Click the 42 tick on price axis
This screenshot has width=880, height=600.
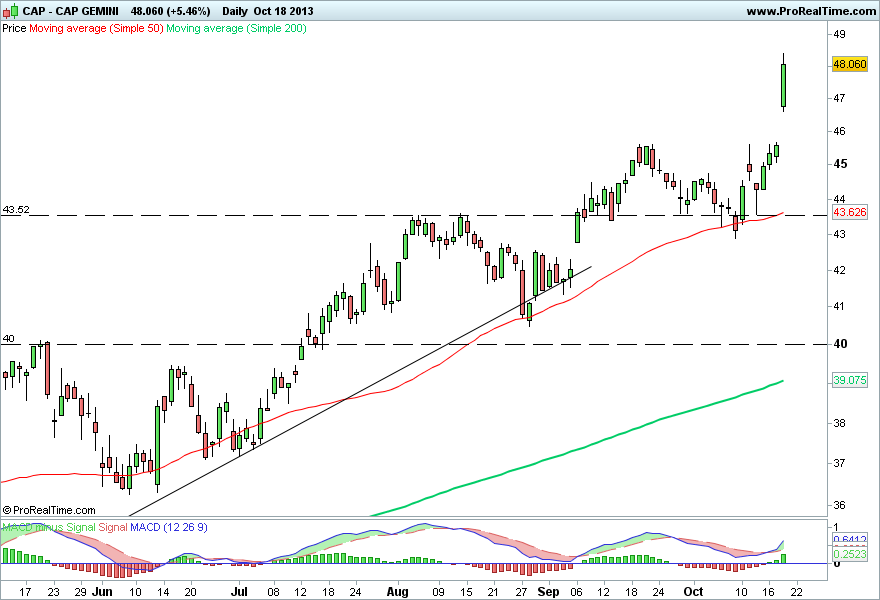pyautogui.click(x=839, y=271)
